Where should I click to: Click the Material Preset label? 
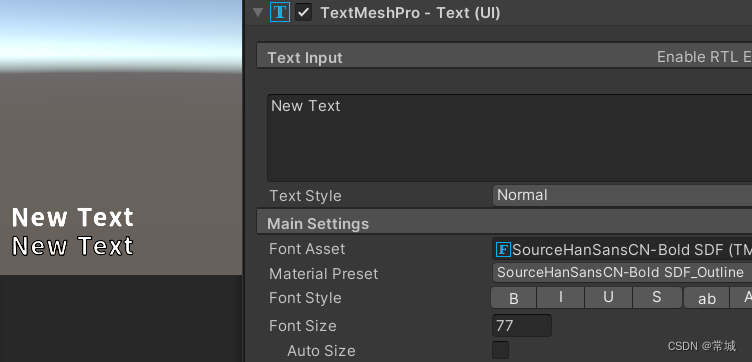[324, 274]
